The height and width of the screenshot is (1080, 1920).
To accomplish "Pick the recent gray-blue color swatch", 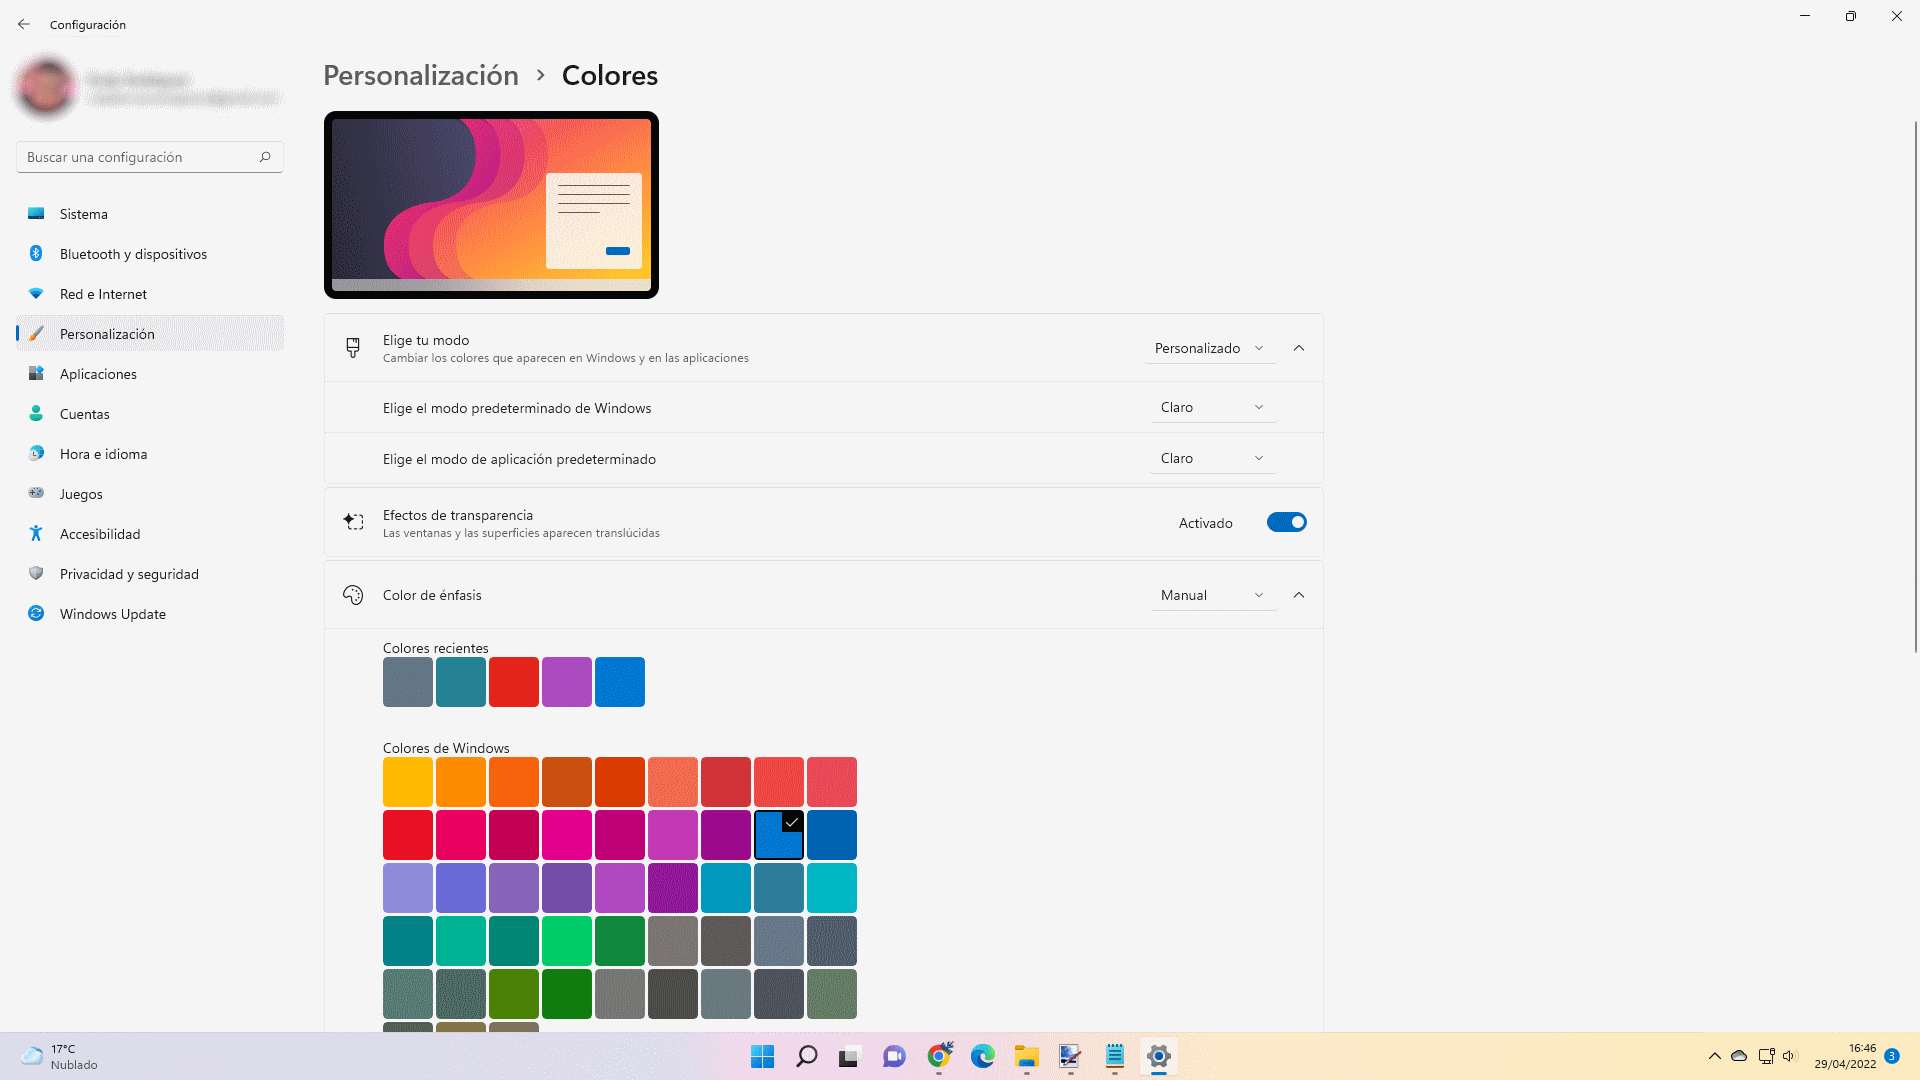I will (x=408, y=682).
